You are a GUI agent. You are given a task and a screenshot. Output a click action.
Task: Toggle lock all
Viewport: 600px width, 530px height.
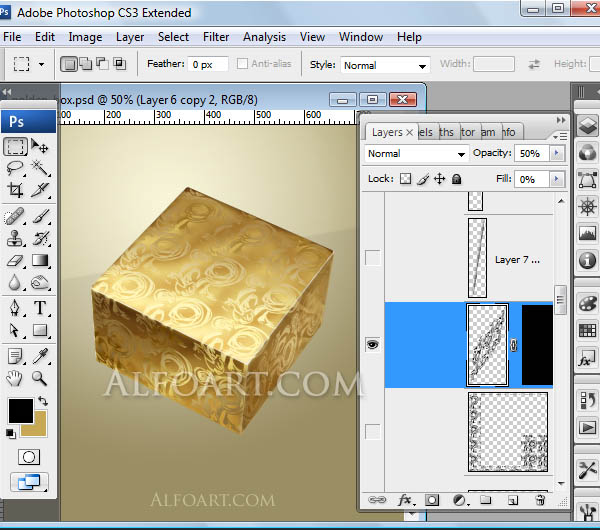click(457, 179)
